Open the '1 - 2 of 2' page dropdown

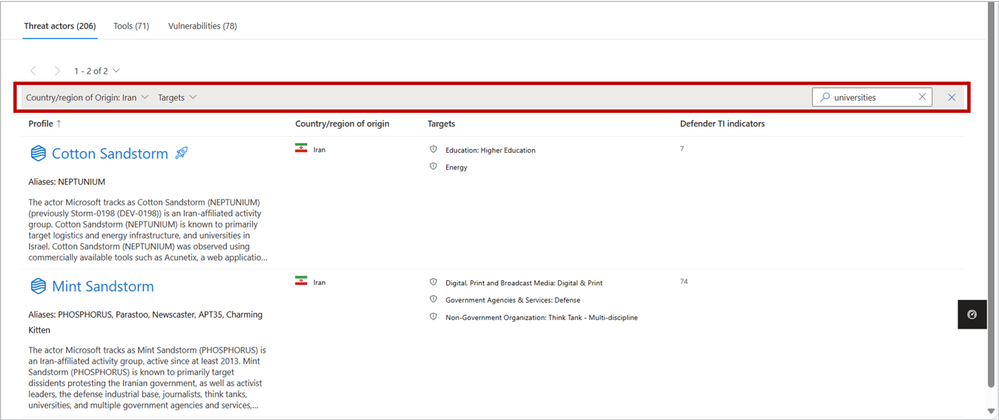[96, 71]
